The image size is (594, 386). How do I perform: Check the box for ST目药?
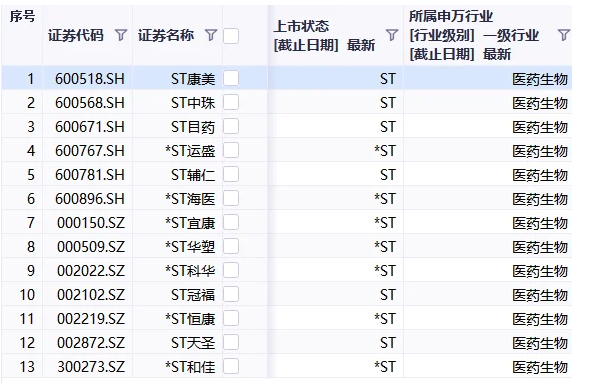tap(231, 127)
